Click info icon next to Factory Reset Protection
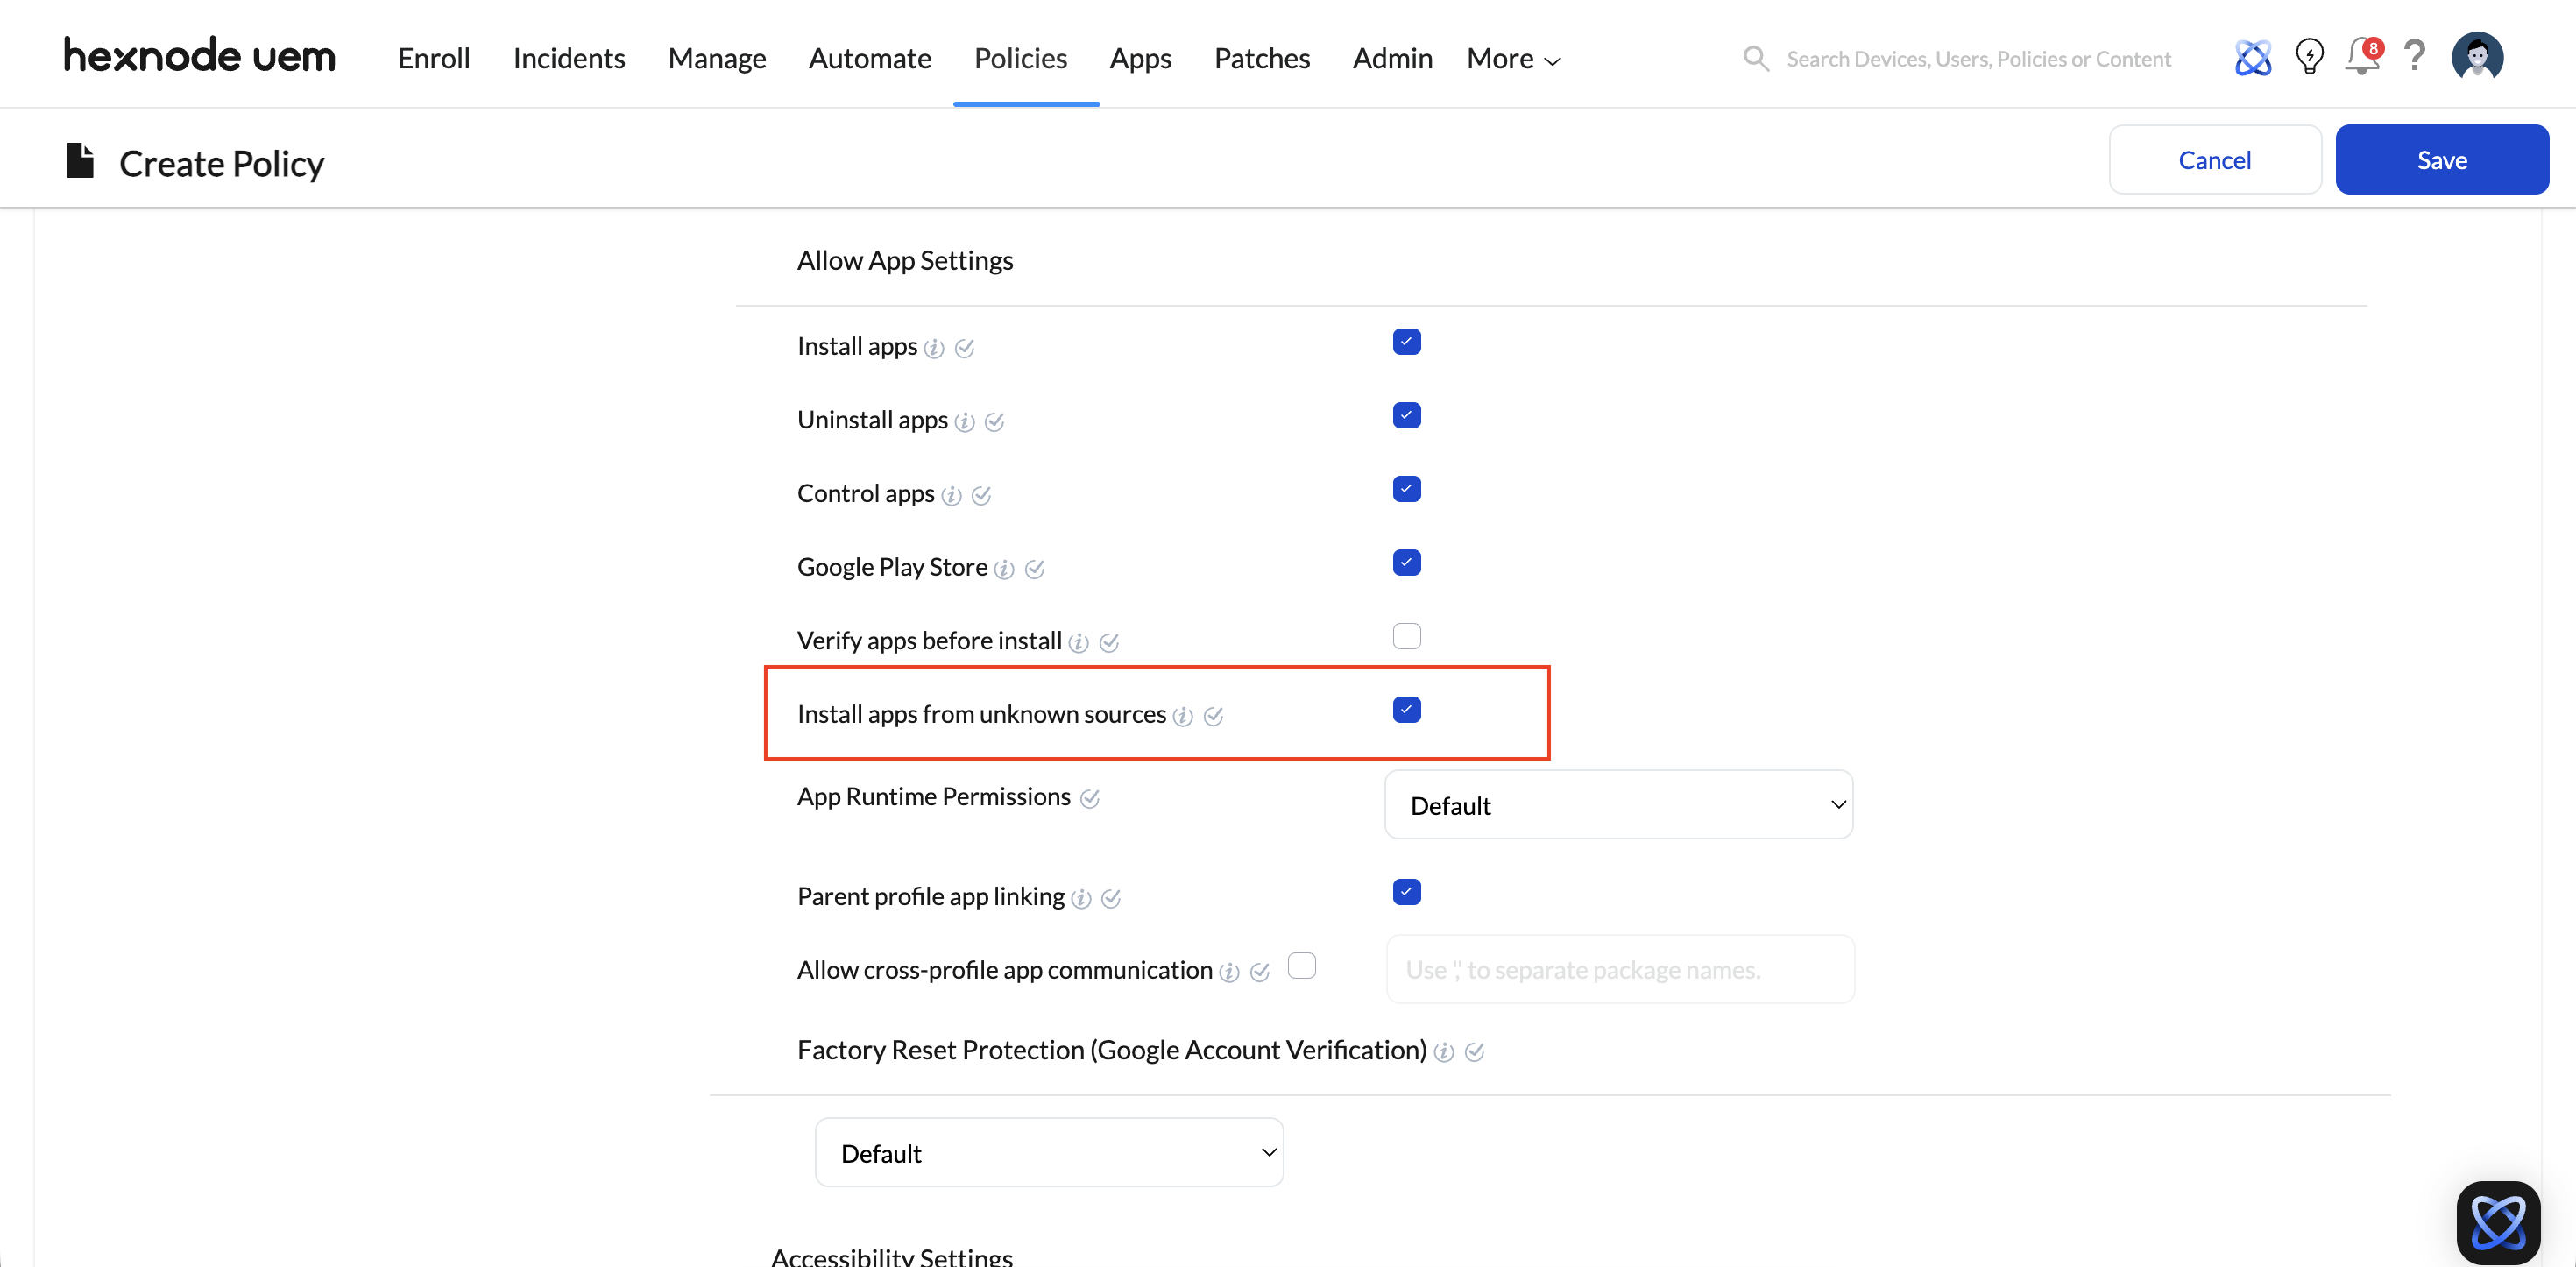Screen dimensions: 2576x1267 coord(1444,1052)
